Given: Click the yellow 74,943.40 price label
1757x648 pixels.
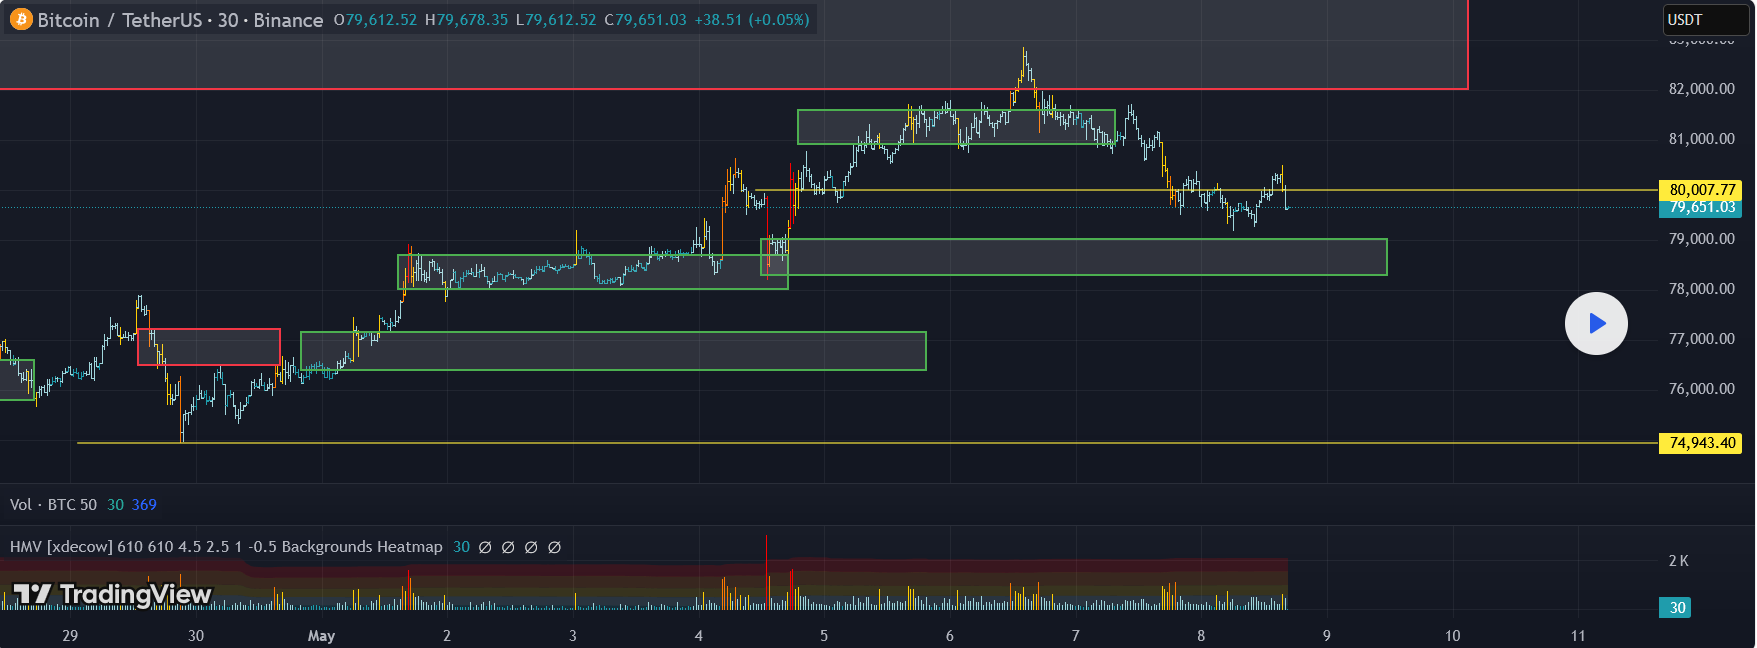Looking at the screenshot, I should (x=1700, y=443).
